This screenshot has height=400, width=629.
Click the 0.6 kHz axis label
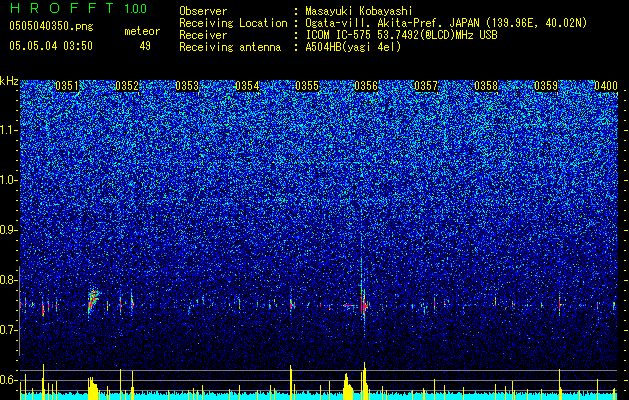[9, 380]
